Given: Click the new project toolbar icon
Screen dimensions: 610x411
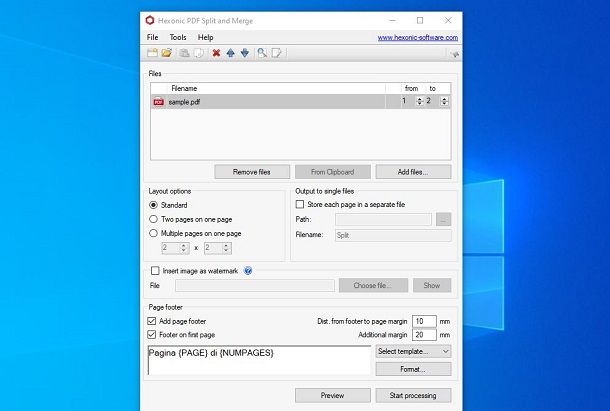Looking at the screenshot, I should click(x=152, y=53).
